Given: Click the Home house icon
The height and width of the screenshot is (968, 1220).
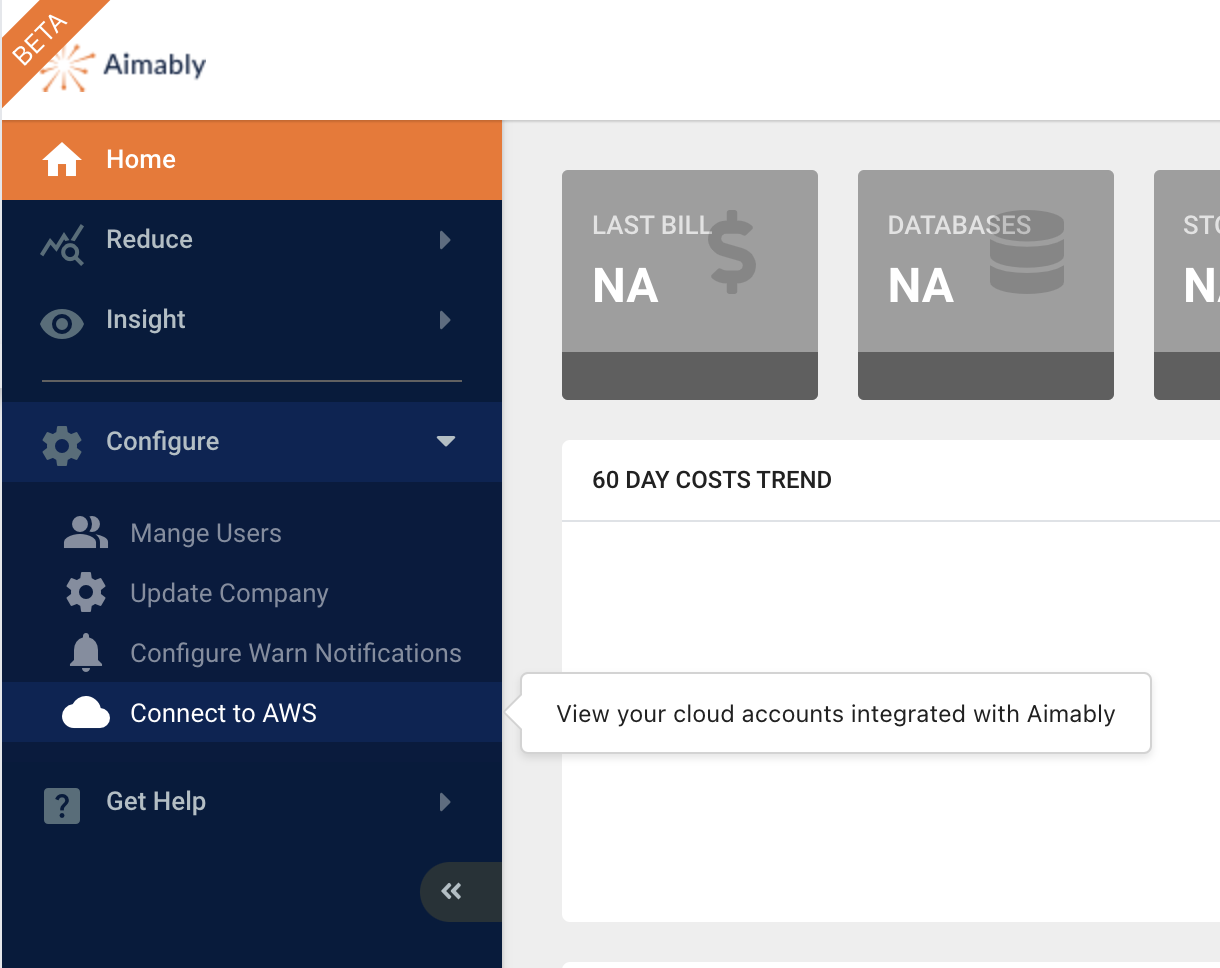Looking at the screenshot, I should (62, 160).
